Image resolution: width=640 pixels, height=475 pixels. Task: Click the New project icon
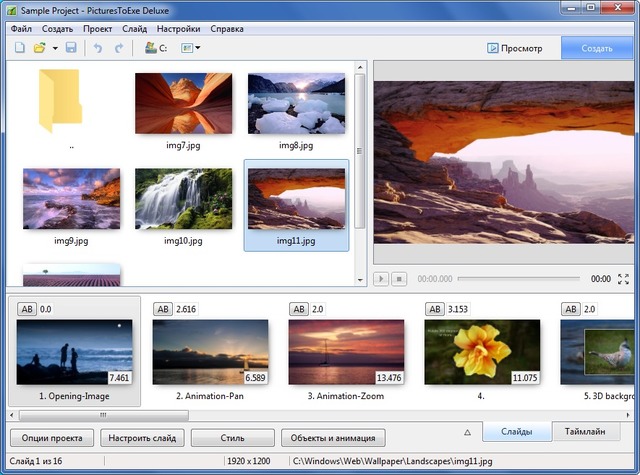(19, 48)
